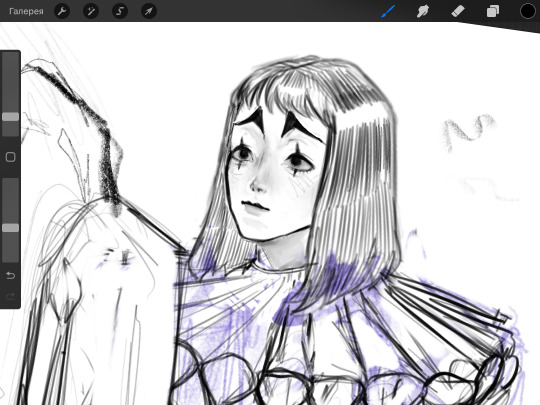Click the brush size slider handle
The image size is (540, 405).
click(x=11, y=117)
